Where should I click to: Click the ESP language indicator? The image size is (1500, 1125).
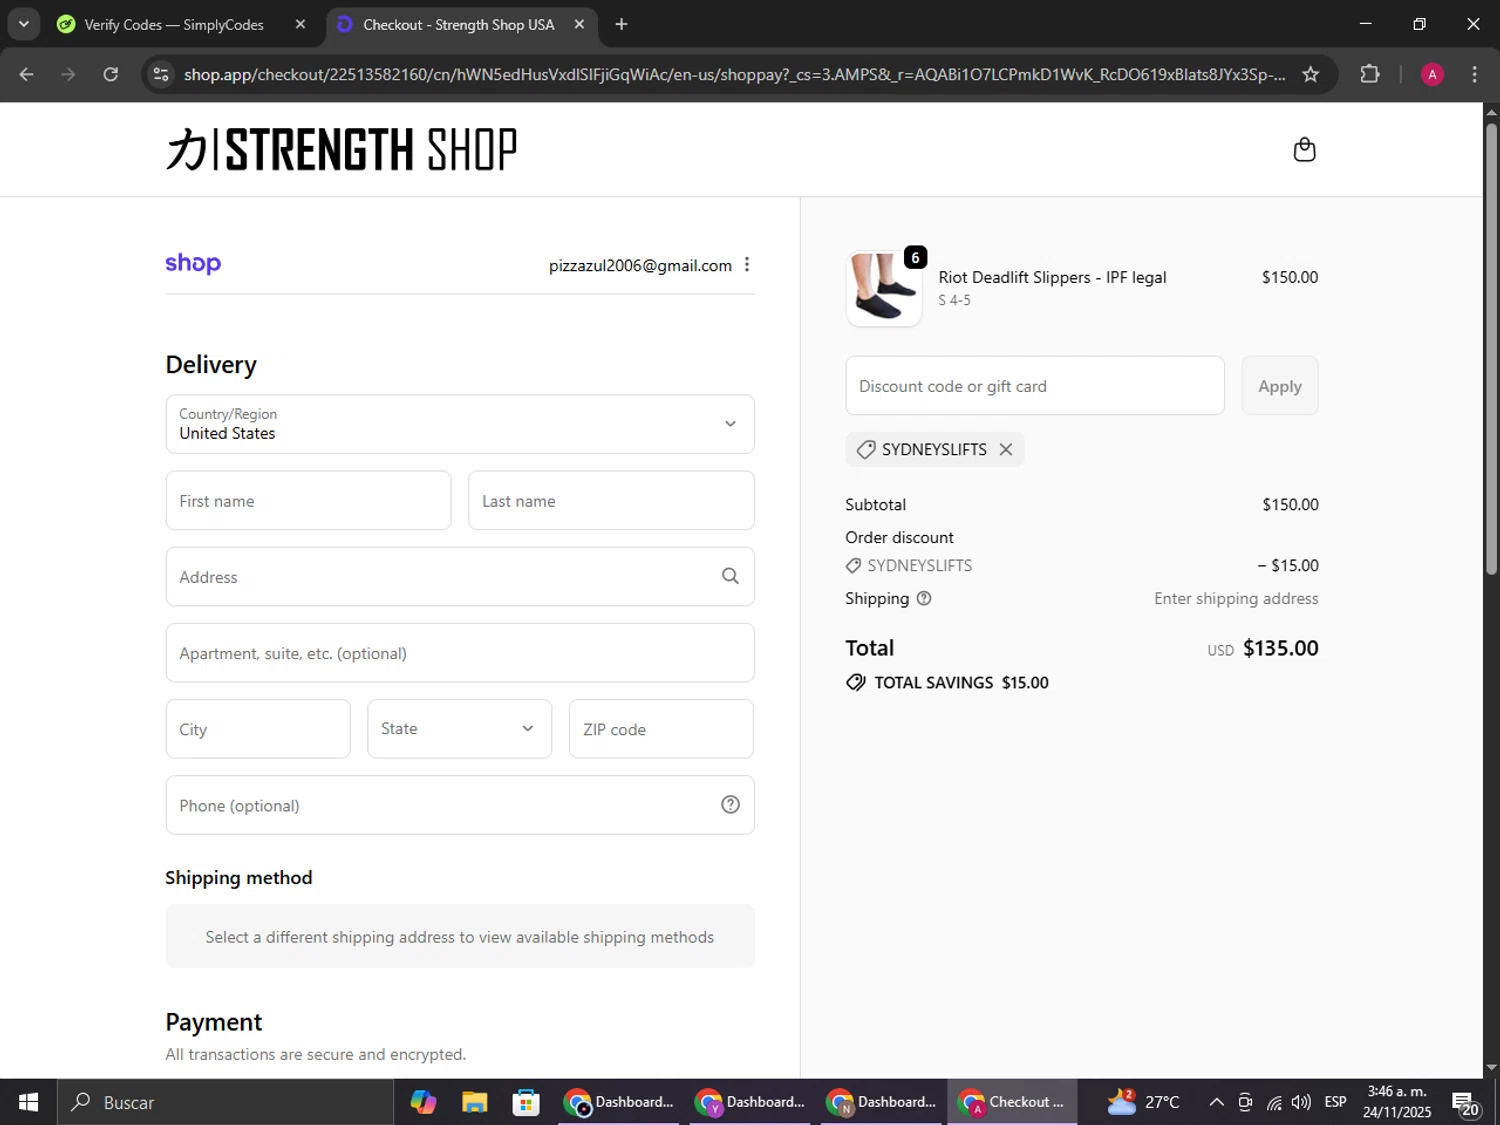1335,1102
